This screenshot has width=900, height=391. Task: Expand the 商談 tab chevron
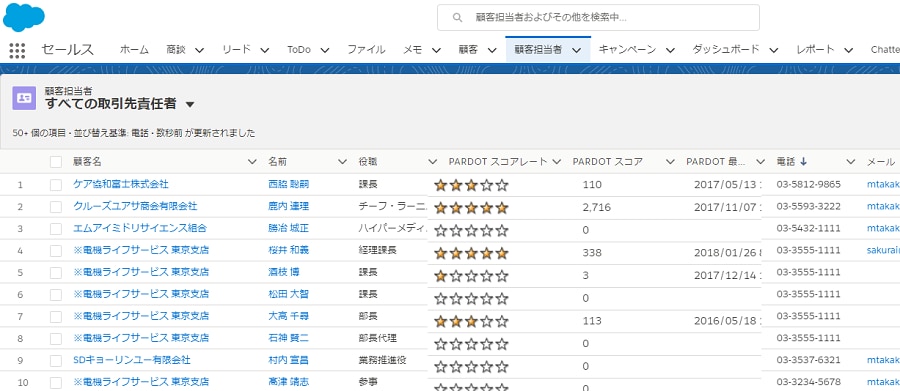200,50
